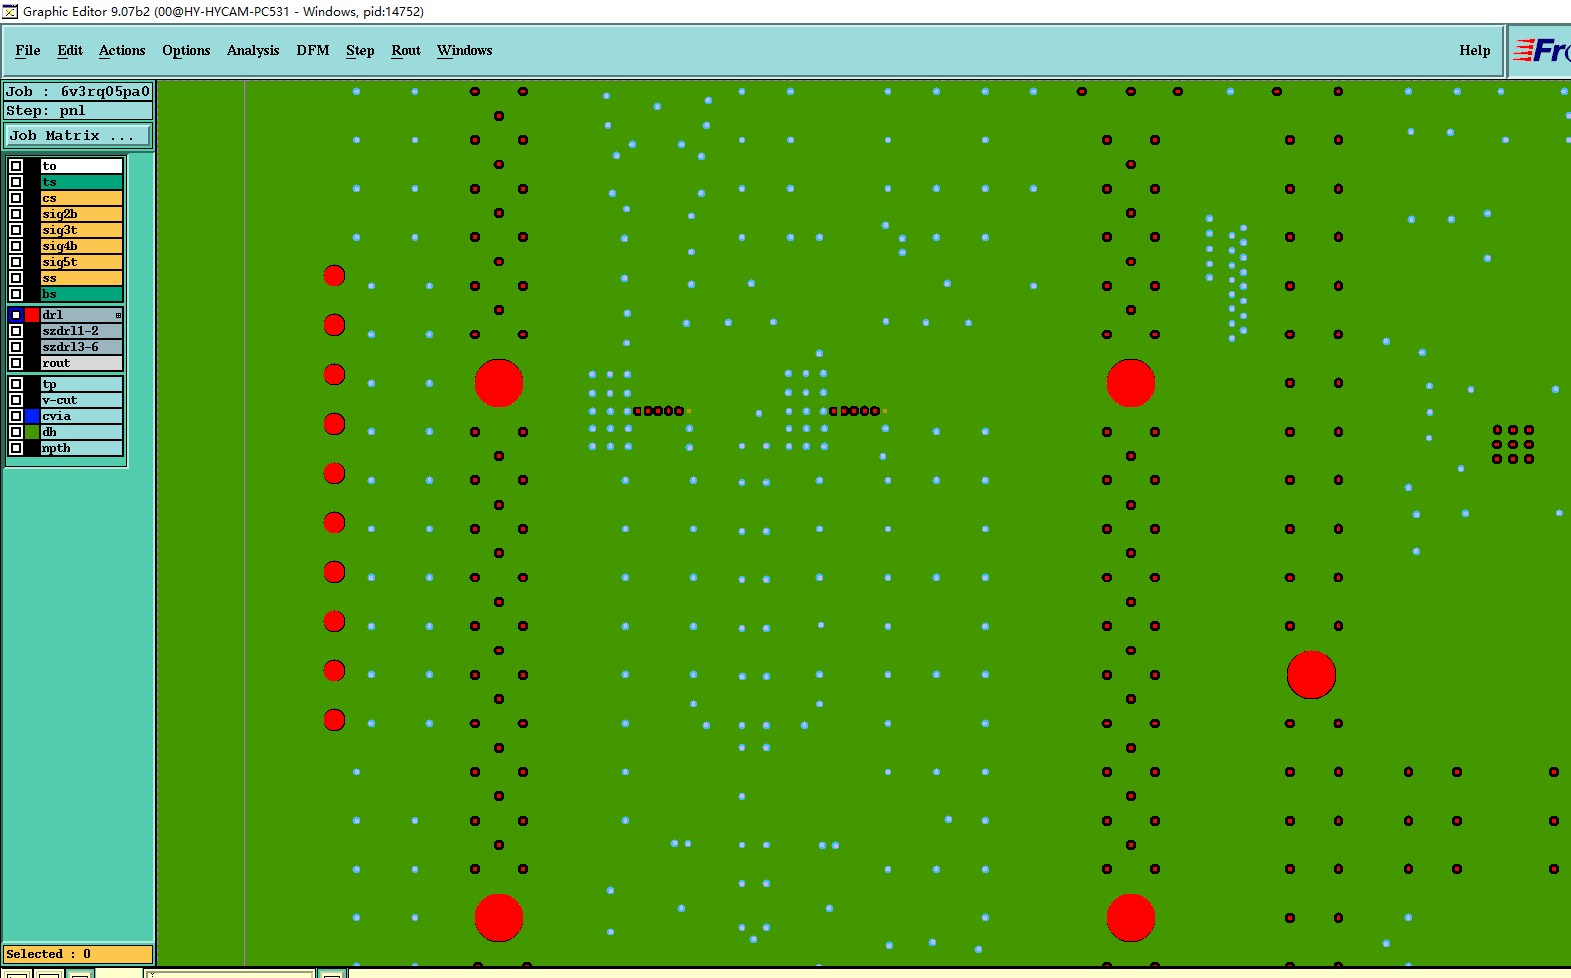This screenshot has height=978, width=1571.
Task: Select the 'cs' layer name
Action: click(x=82, y=198)
